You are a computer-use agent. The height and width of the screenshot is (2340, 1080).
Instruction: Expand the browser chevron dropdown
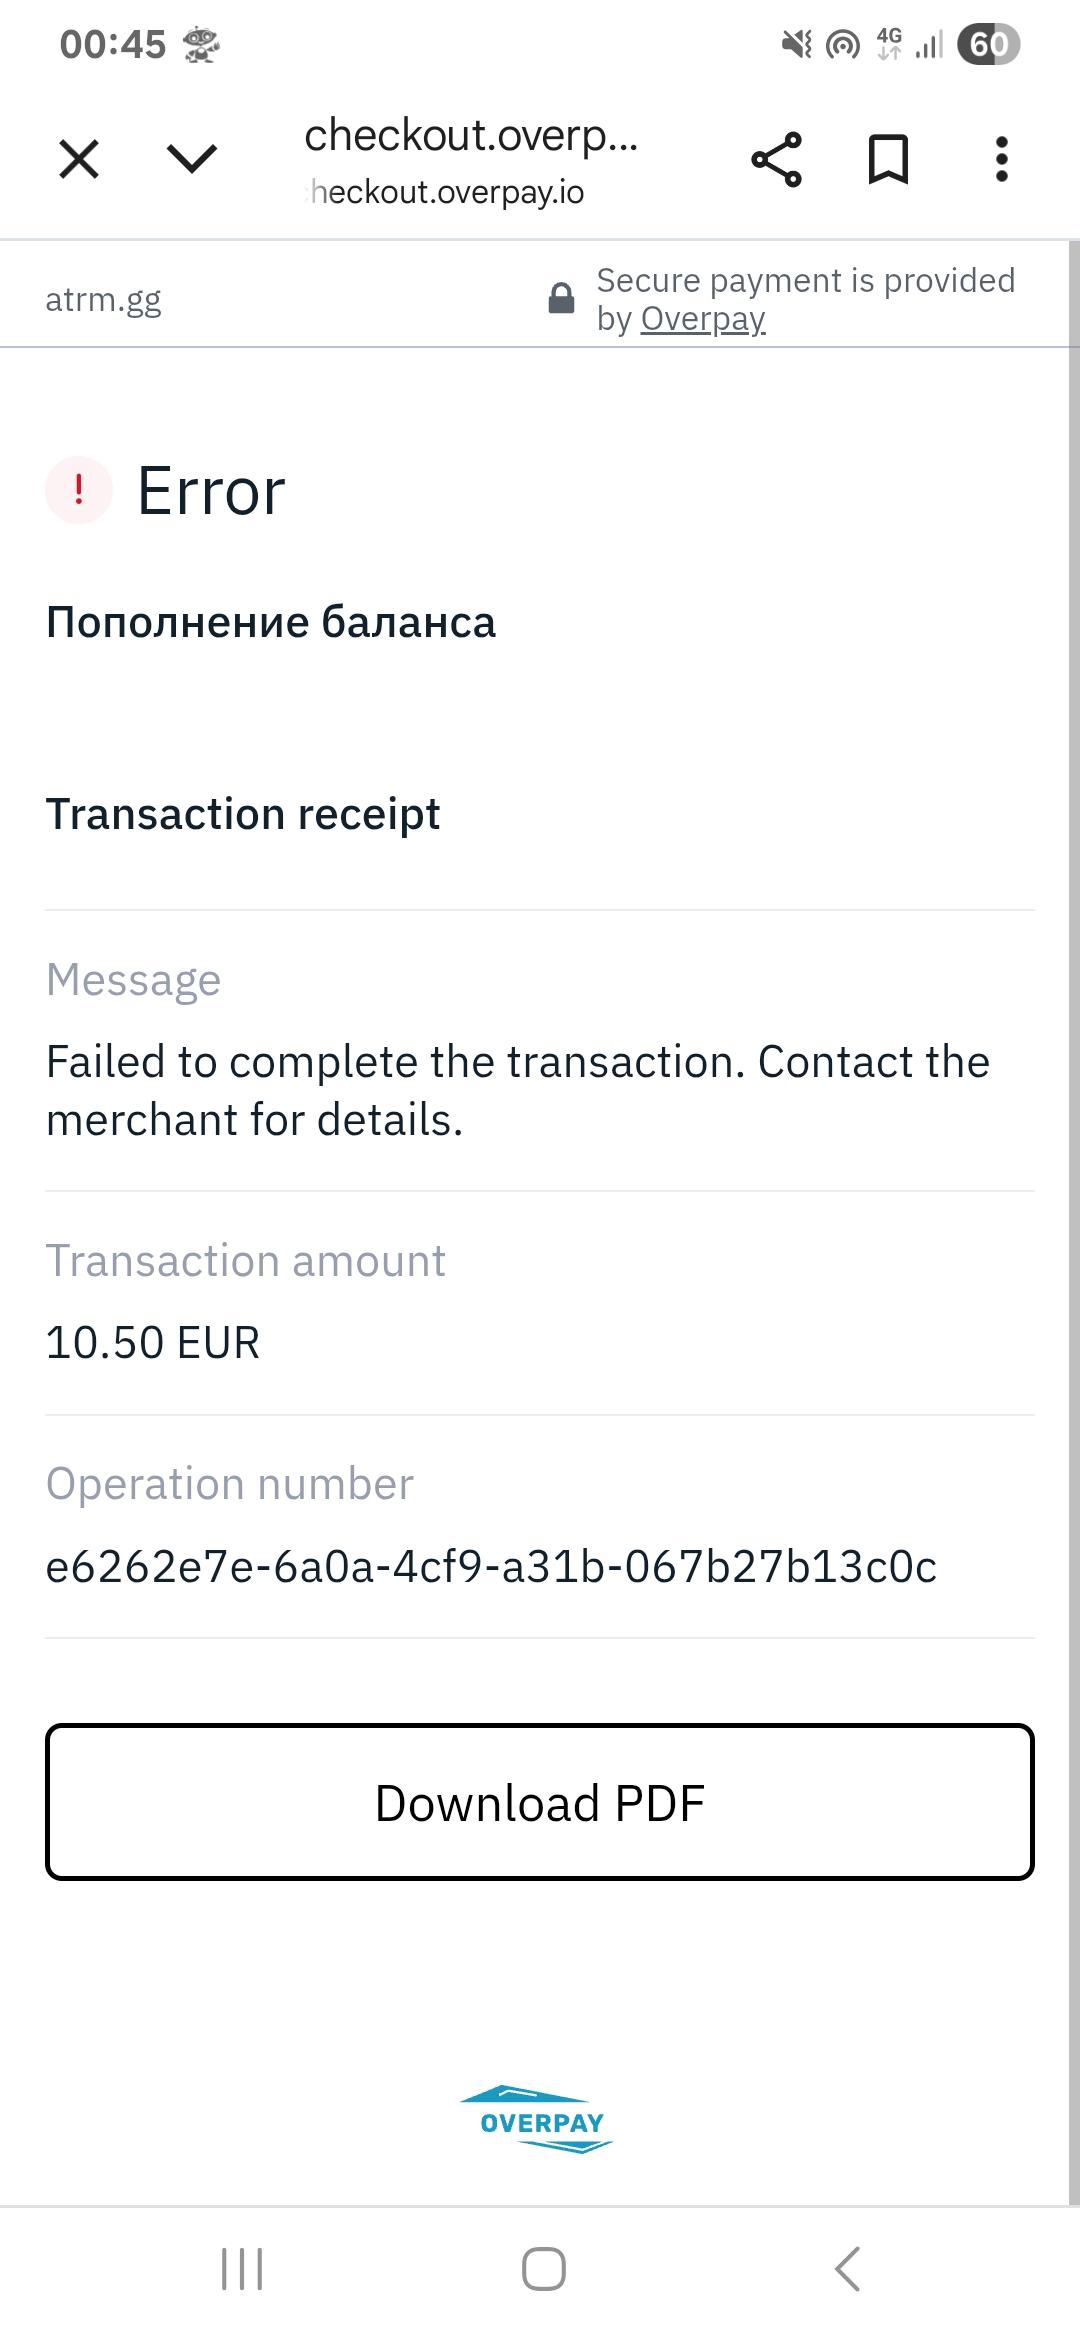[191, 159]
